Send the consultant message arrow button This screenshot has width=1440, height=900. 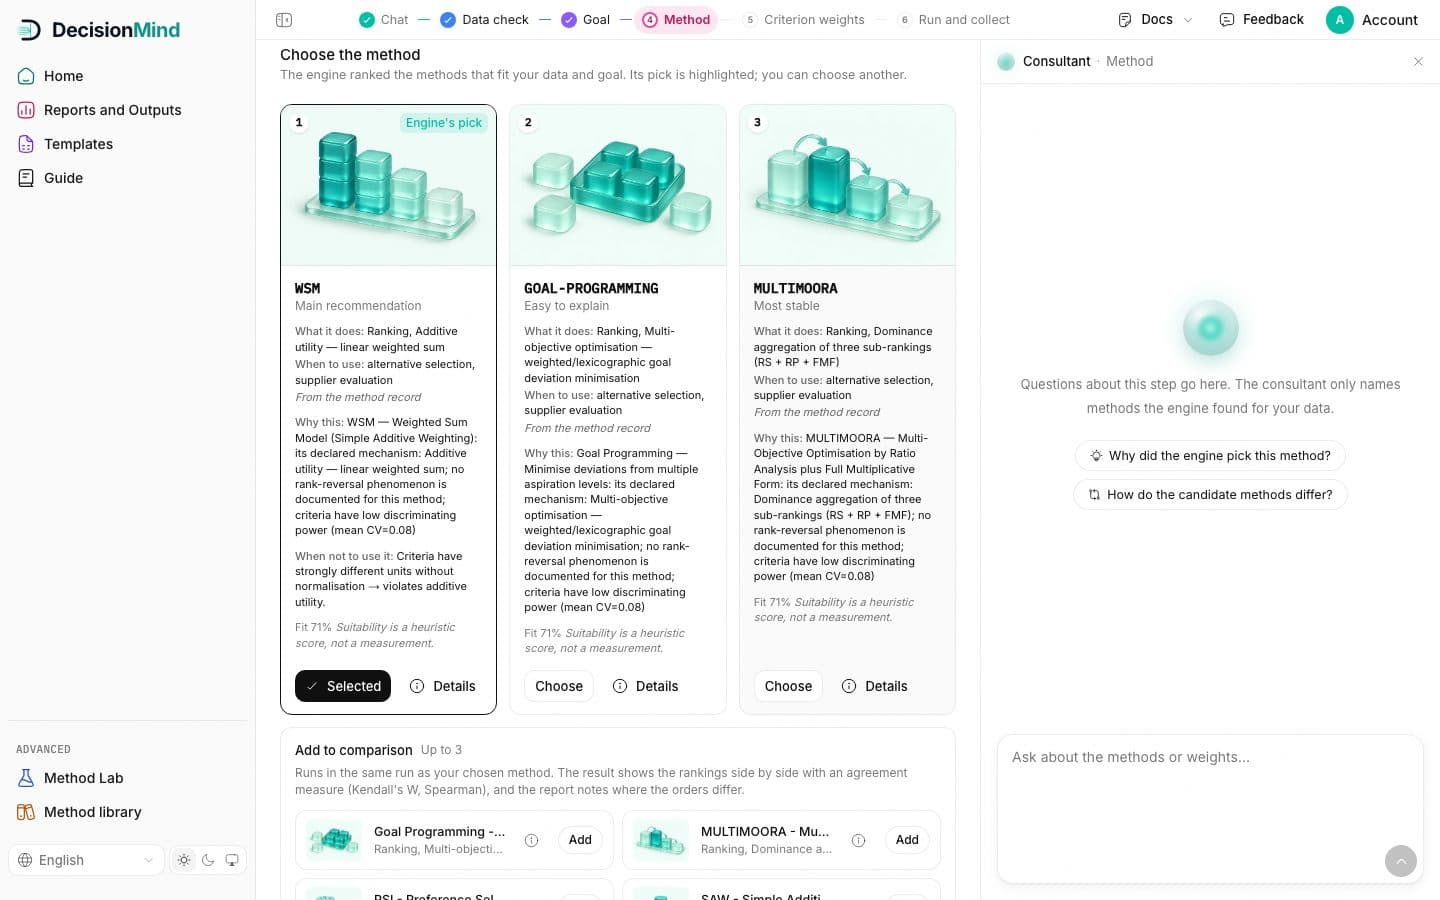click(1401, 860)
